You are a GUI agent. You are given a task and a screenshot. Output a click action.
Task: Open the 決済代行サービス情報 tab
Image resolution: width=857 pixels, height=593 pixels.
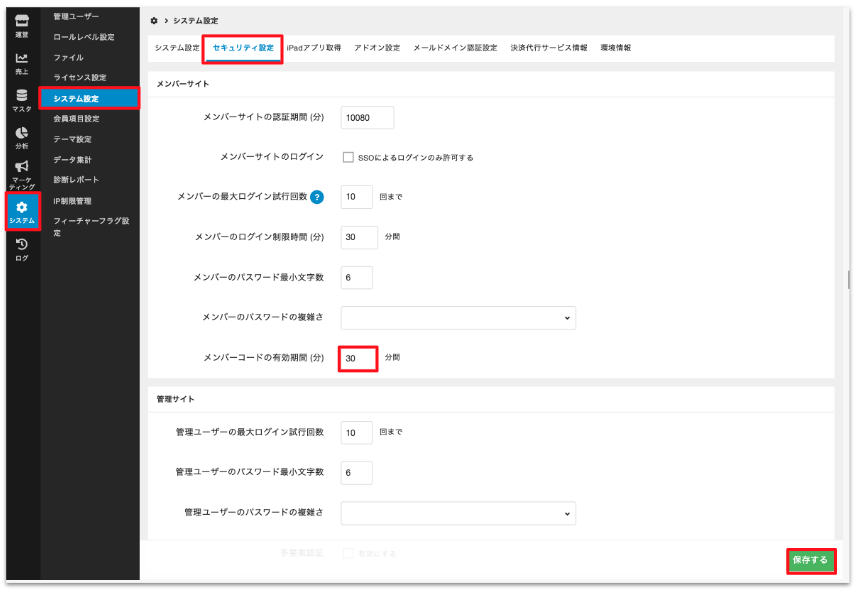pyautogui.click(x=548, y=48)
